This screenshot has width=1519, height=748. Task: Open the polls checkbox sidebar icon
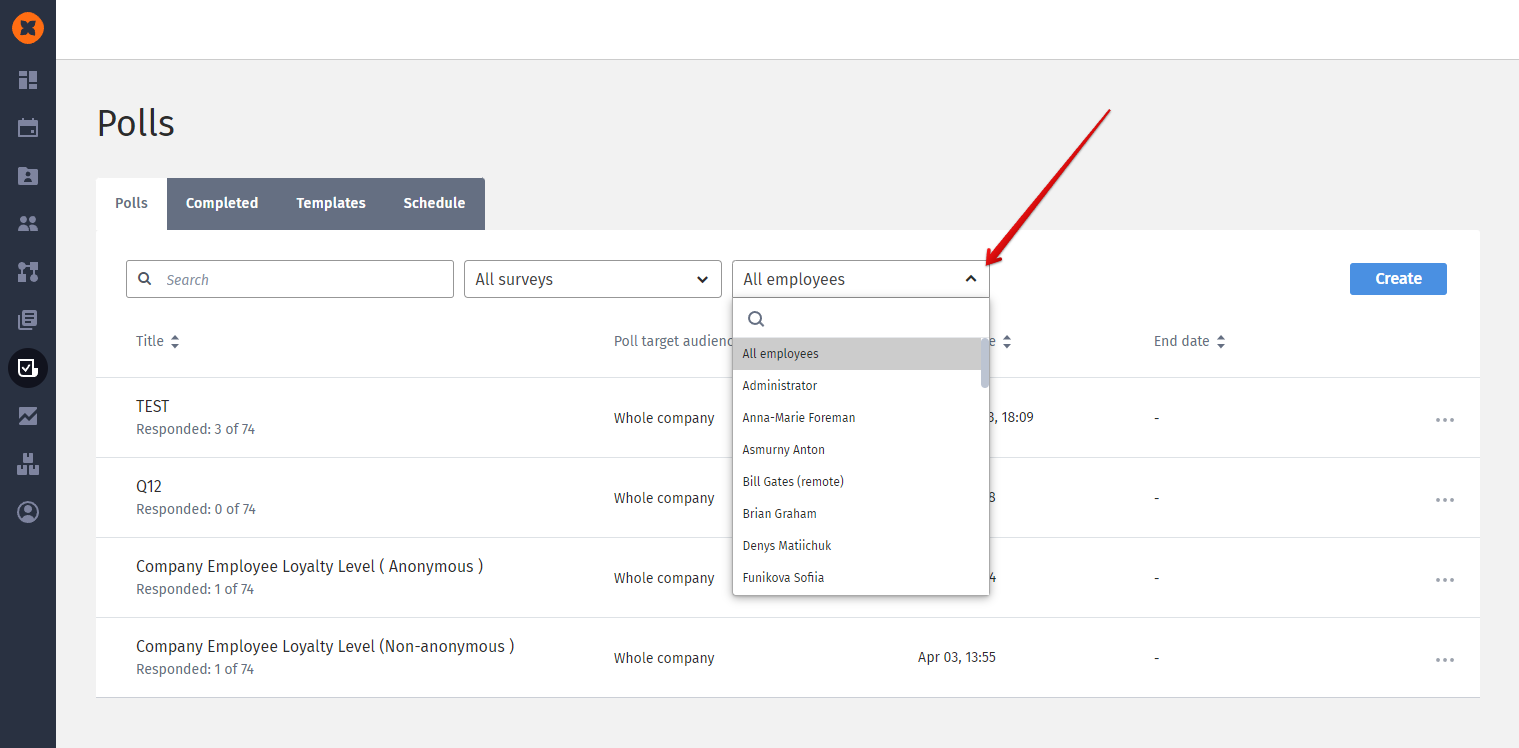[28, 368]
